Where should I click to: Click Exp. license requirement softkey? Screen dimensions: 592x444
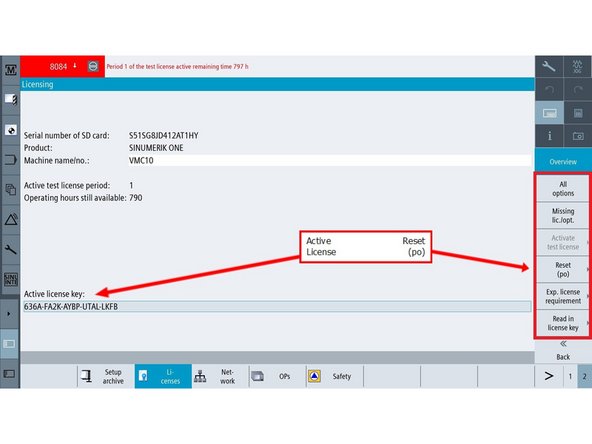click(563, 296)
